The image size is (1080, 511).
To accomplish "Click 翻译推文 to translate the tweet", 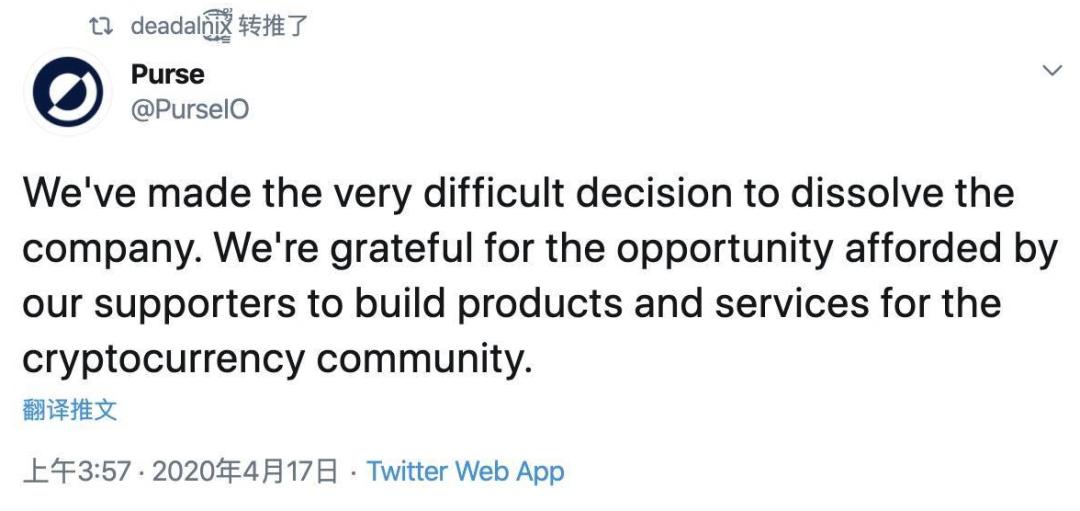I will point(69,410).
